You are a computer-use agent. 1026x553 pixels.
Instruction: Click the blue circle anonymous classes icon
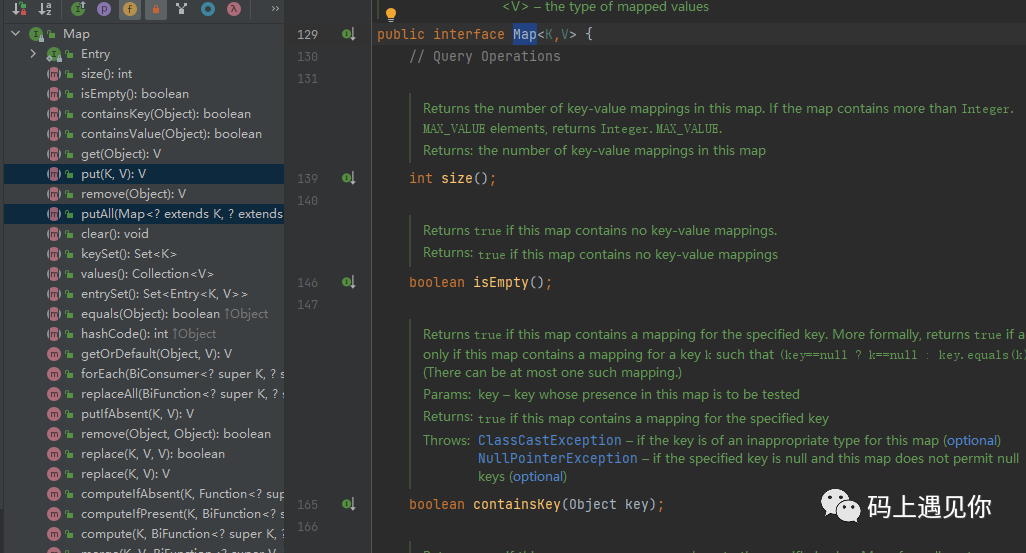(208, 9)
